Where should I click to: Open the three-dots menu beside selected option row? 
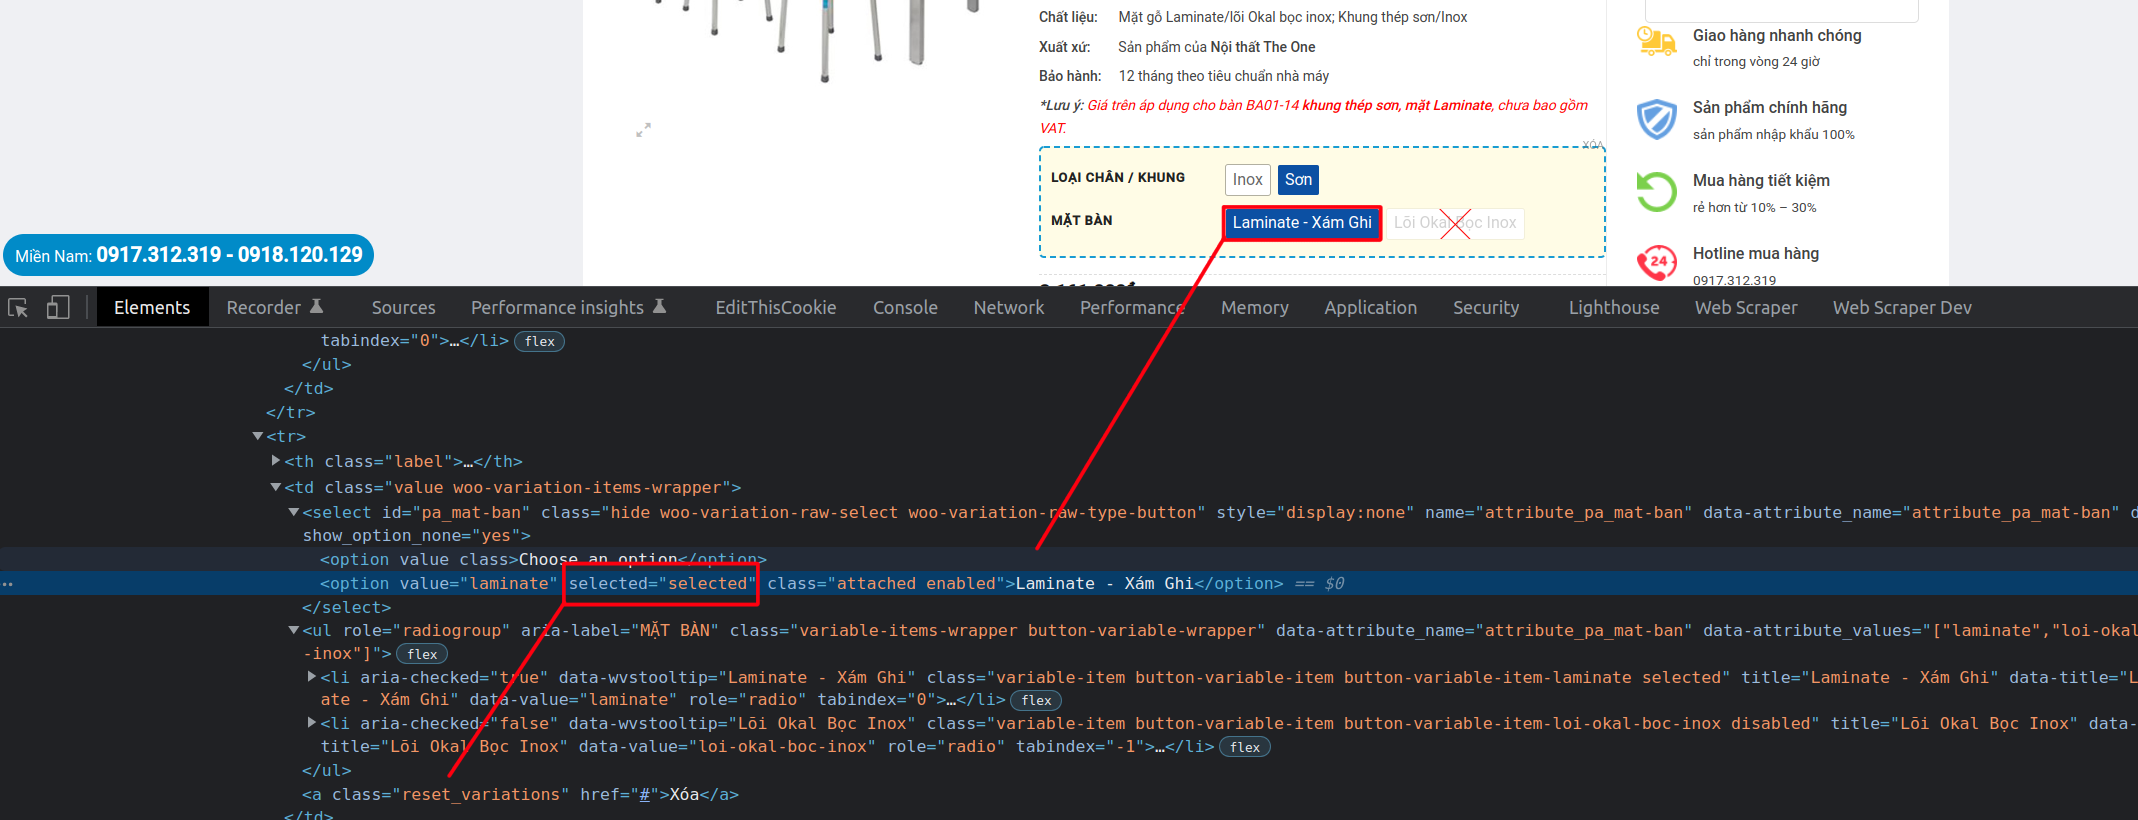tap(8, 584)
